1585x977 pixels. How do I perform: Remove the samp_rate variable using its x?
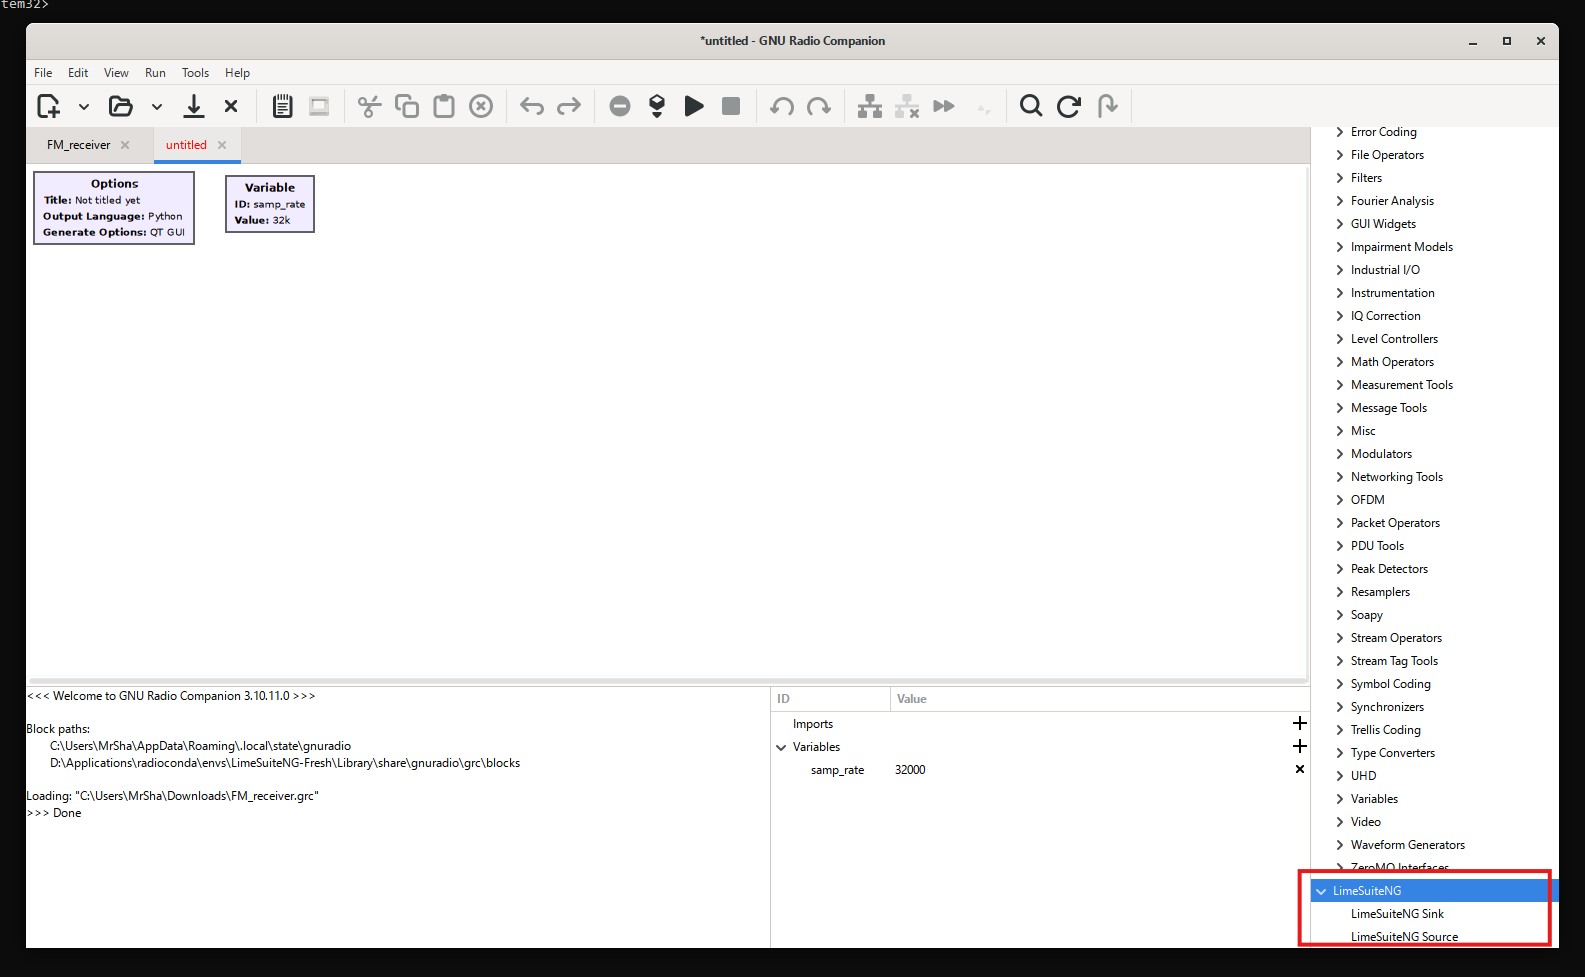click(1299, 769)
